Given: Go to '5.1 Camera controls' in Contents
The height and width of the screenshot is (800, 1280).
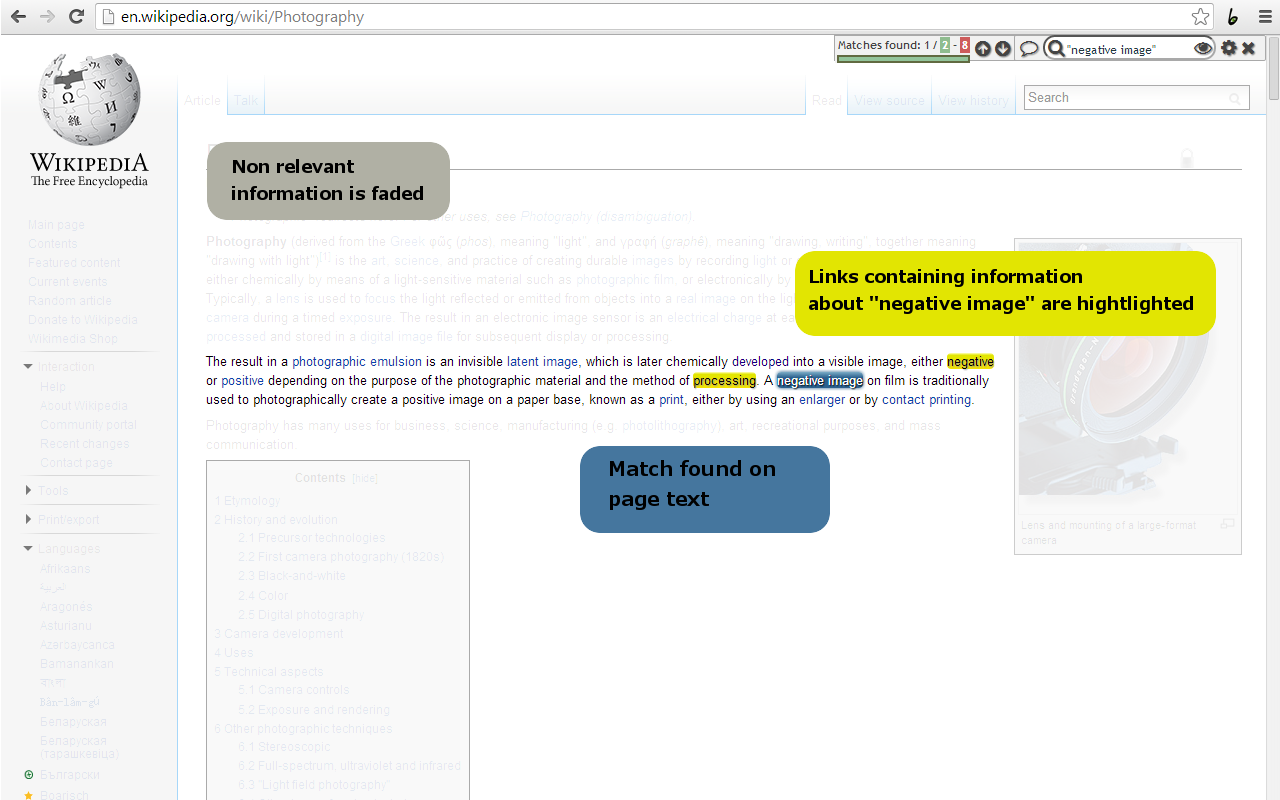Looking at the screenshot, I should point(294,690).
